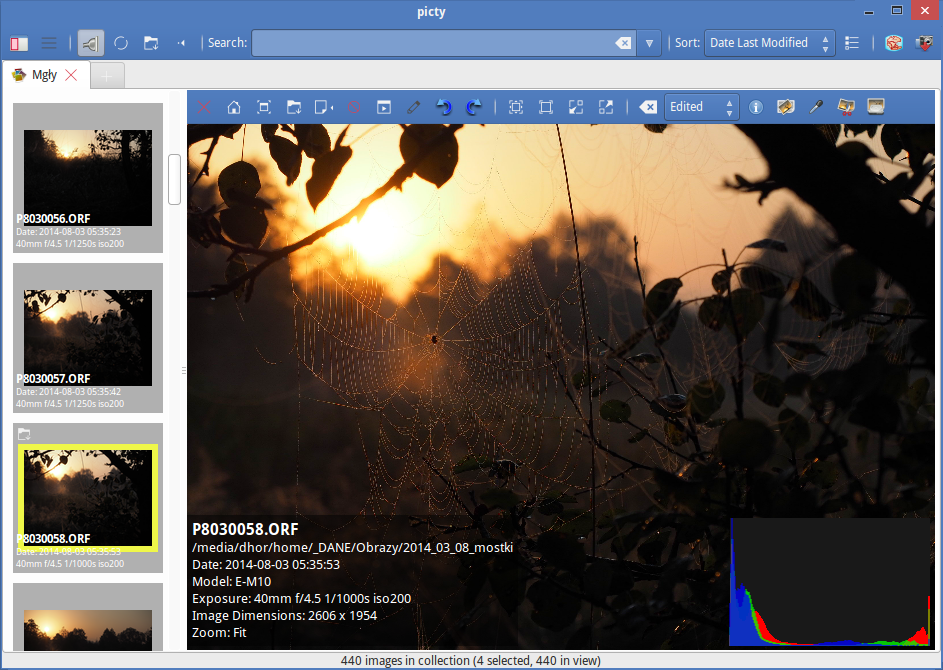The width and height of the screenshot is (943, 670).
Task: Open the Sort combo box Date Last Modified
Action: click(769, 43)
